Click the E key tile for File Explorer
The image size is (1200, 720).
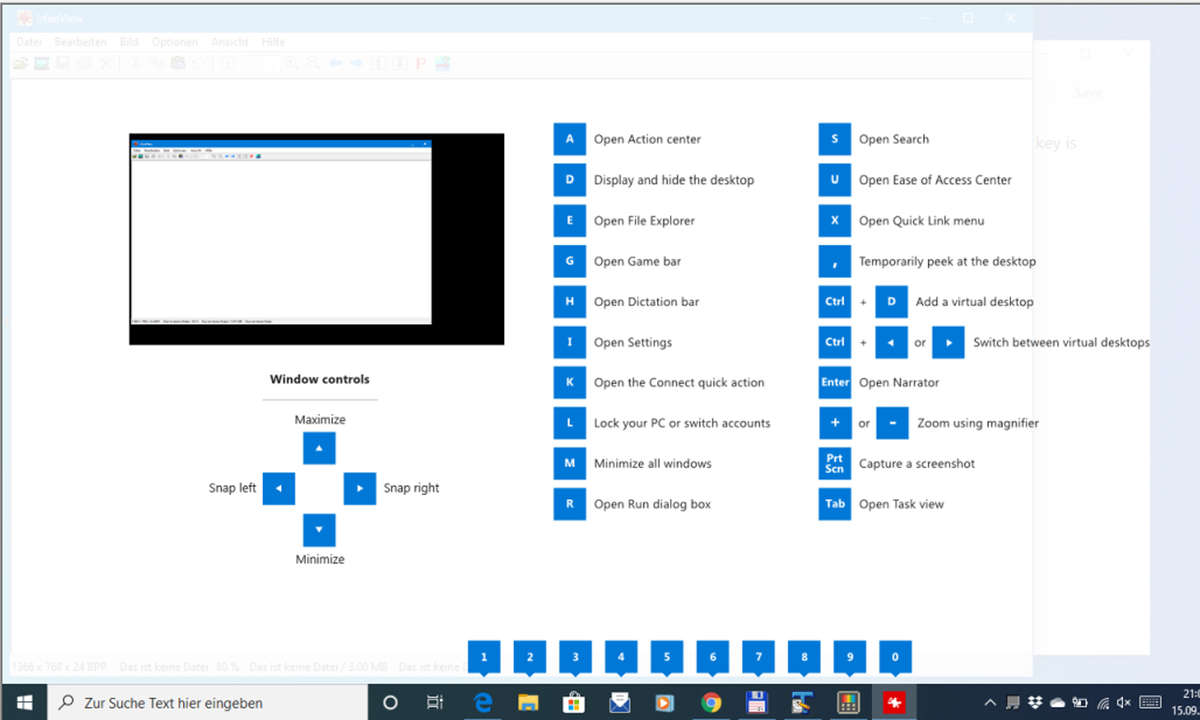tap(569, 220)
